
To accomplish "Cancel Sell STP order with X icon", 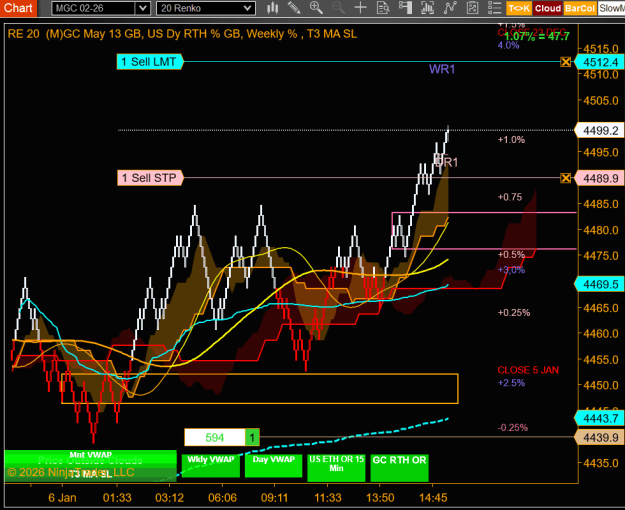I will (x=565, y=178).
